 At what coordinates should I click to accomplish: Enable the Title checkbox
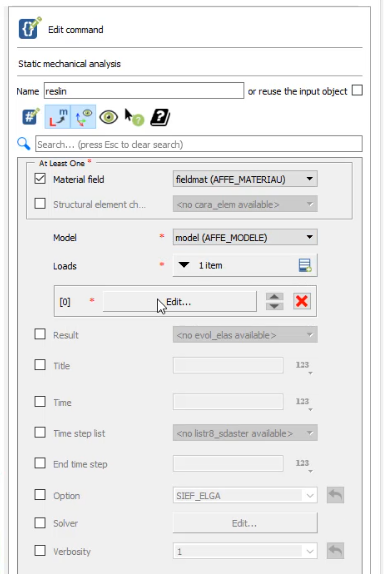pyautogui.click(x=40, y=365)
